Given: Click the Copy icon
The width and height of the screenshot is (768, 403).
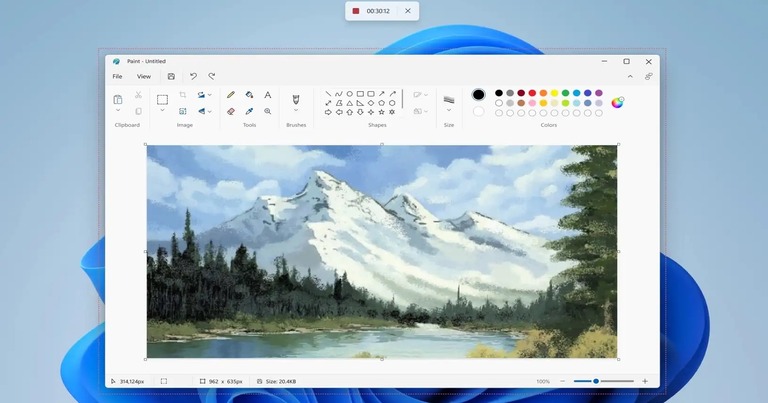Looking at the screenshot, I should (x=138, y=112).
